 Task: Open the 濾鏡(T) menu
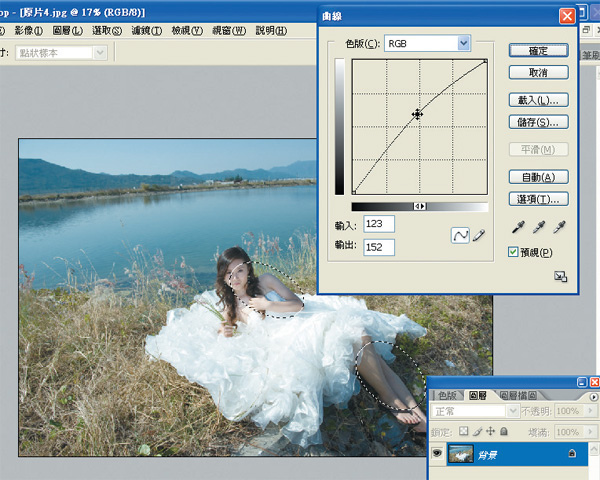coord(147,31)
